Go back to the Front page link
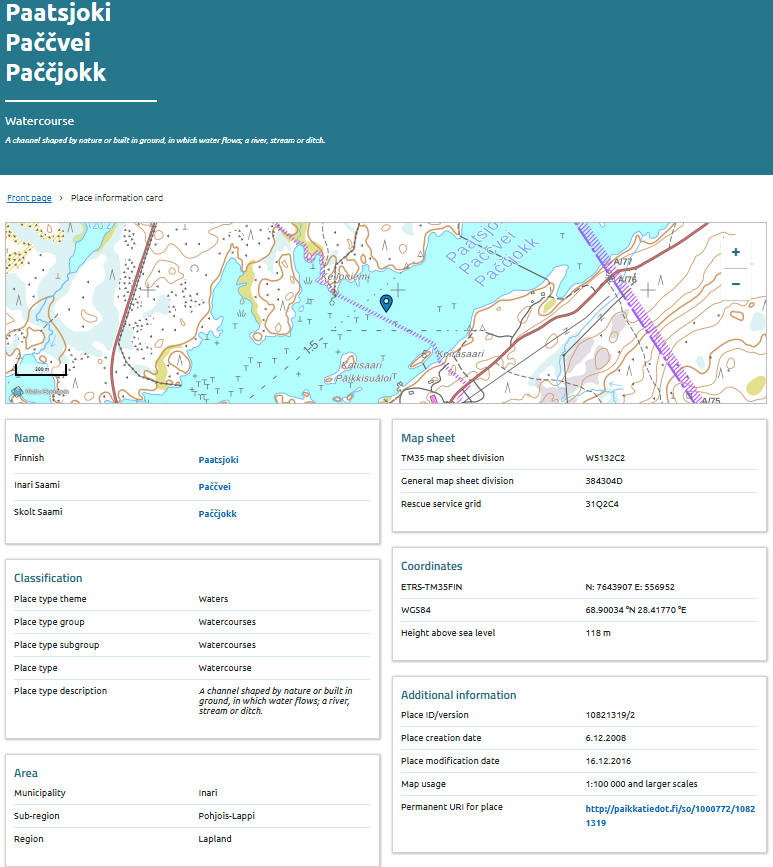Screen dimensions: 773x867 (x=29, y=198)
